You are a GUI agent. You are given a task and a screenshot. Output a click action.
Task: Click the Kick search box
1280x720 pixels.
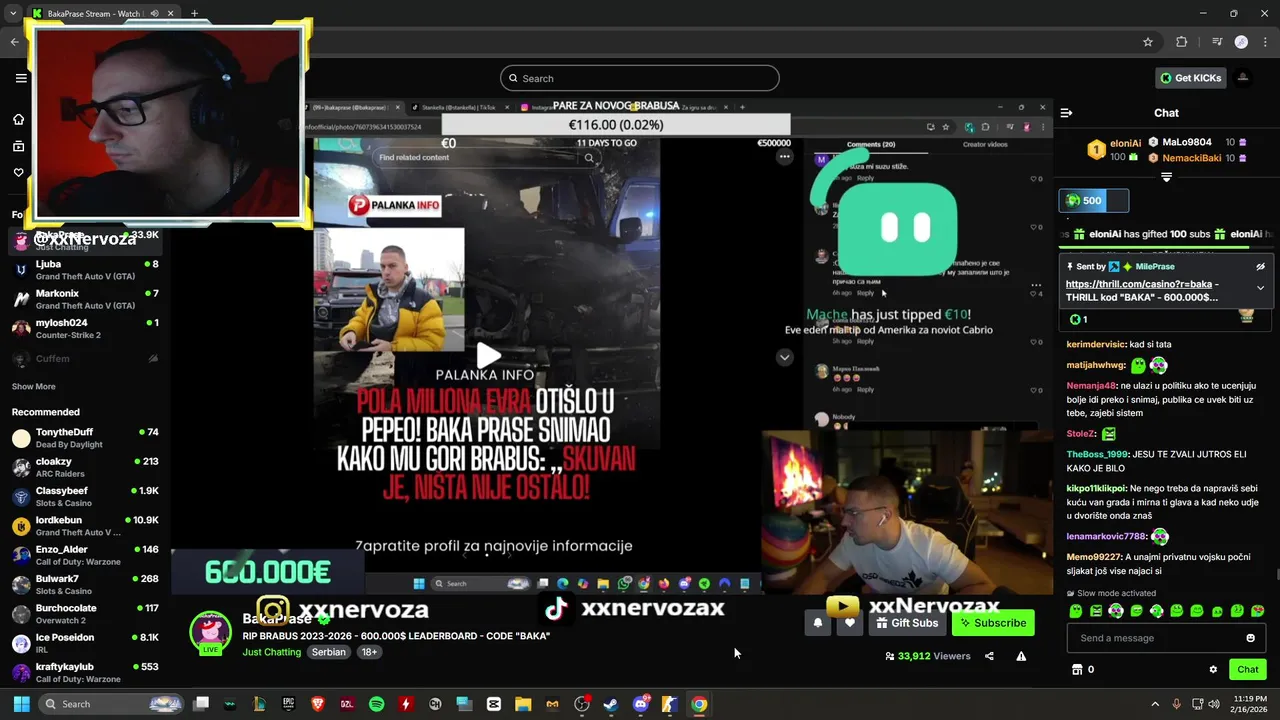click(x=640, y=78)
